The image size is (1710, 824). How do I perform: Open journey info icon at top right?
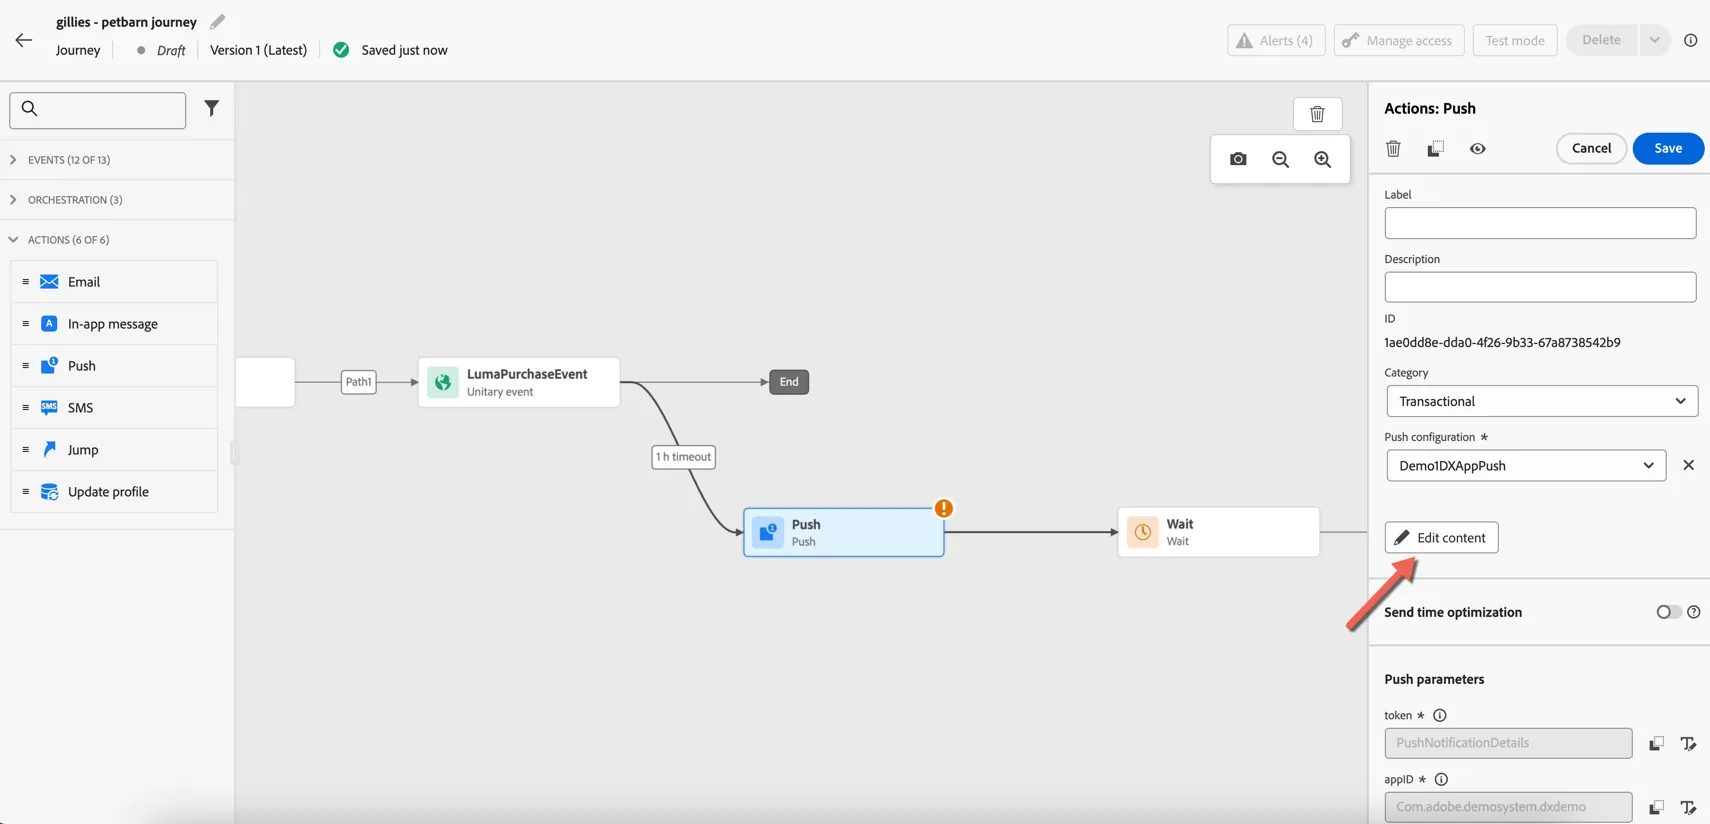(1690, 40)
